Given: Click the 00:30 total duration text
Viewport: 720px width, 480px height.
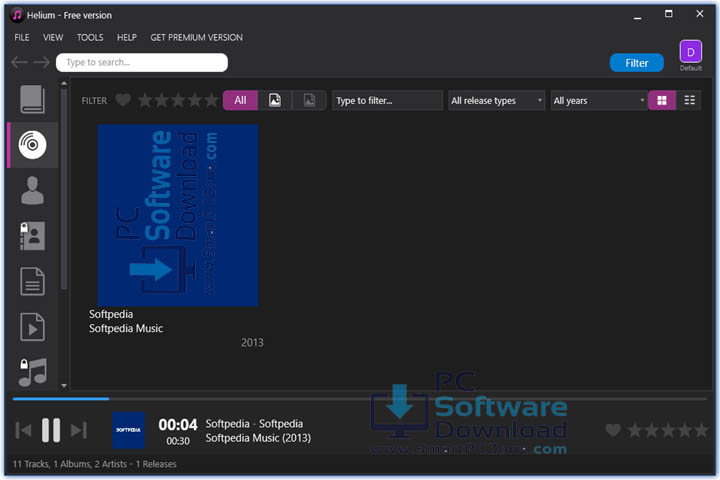Looking at the screenshot, I should [x=178, y=441].
